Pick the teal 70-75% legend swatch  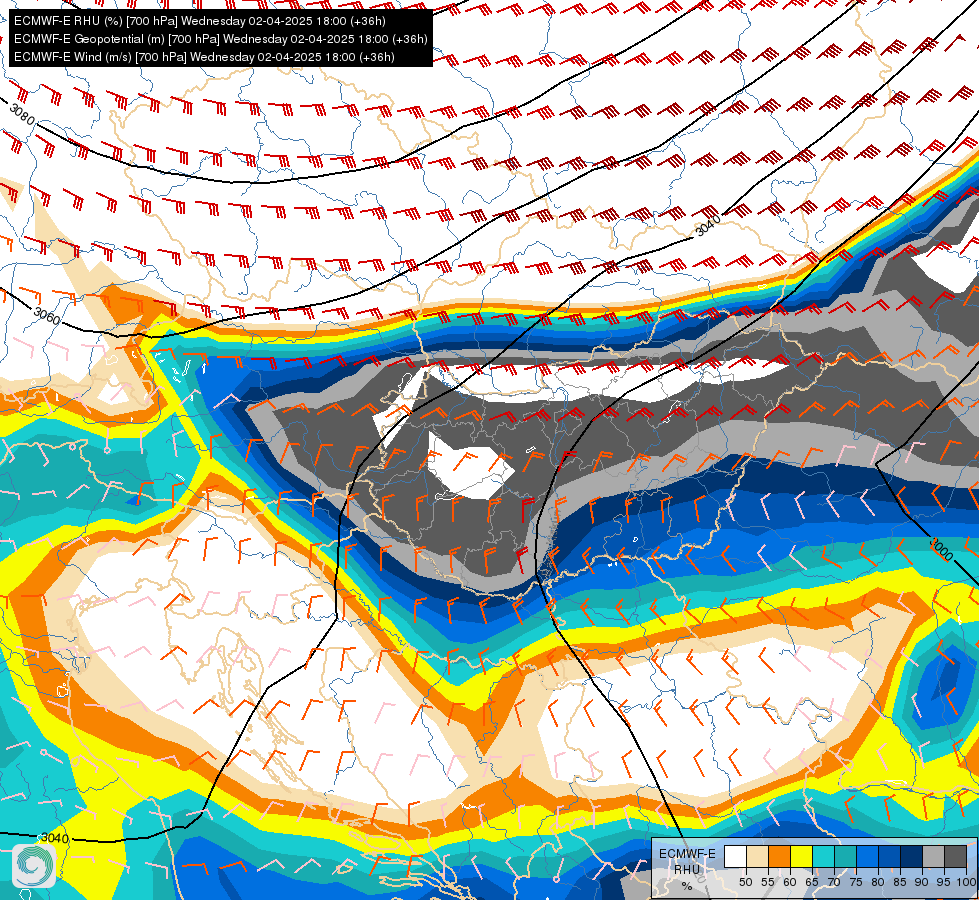click(846, 856)
